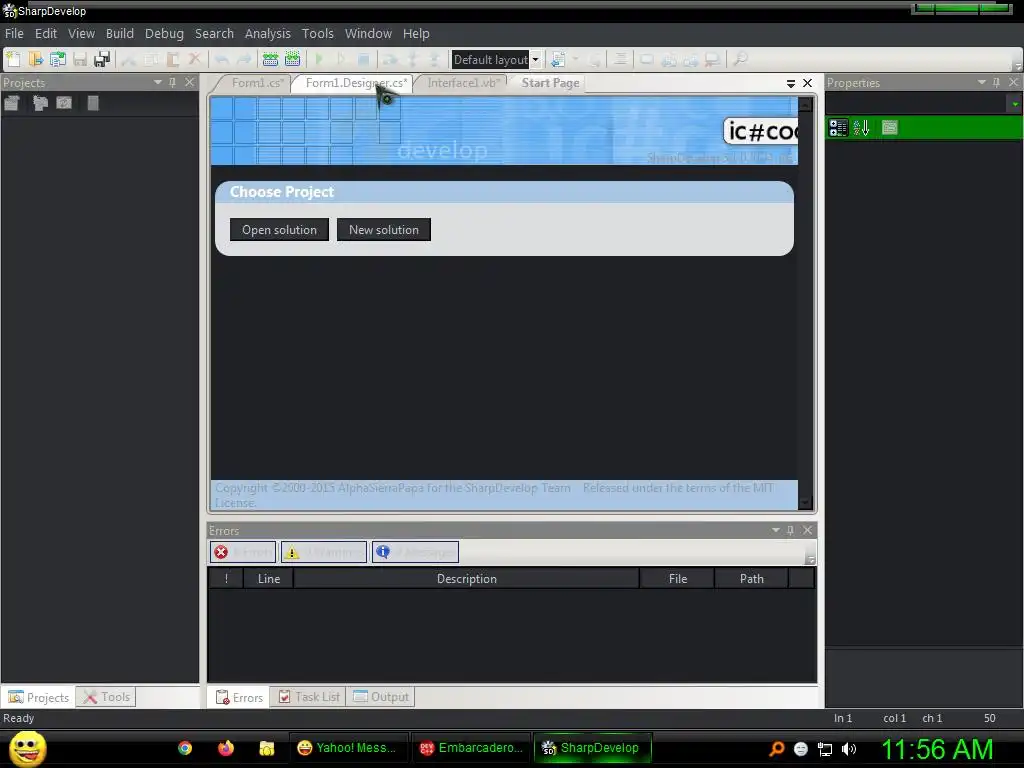Click the Undo toolbar icon
The height and width of the screenshot is (768, 1024).
(222, 59)
